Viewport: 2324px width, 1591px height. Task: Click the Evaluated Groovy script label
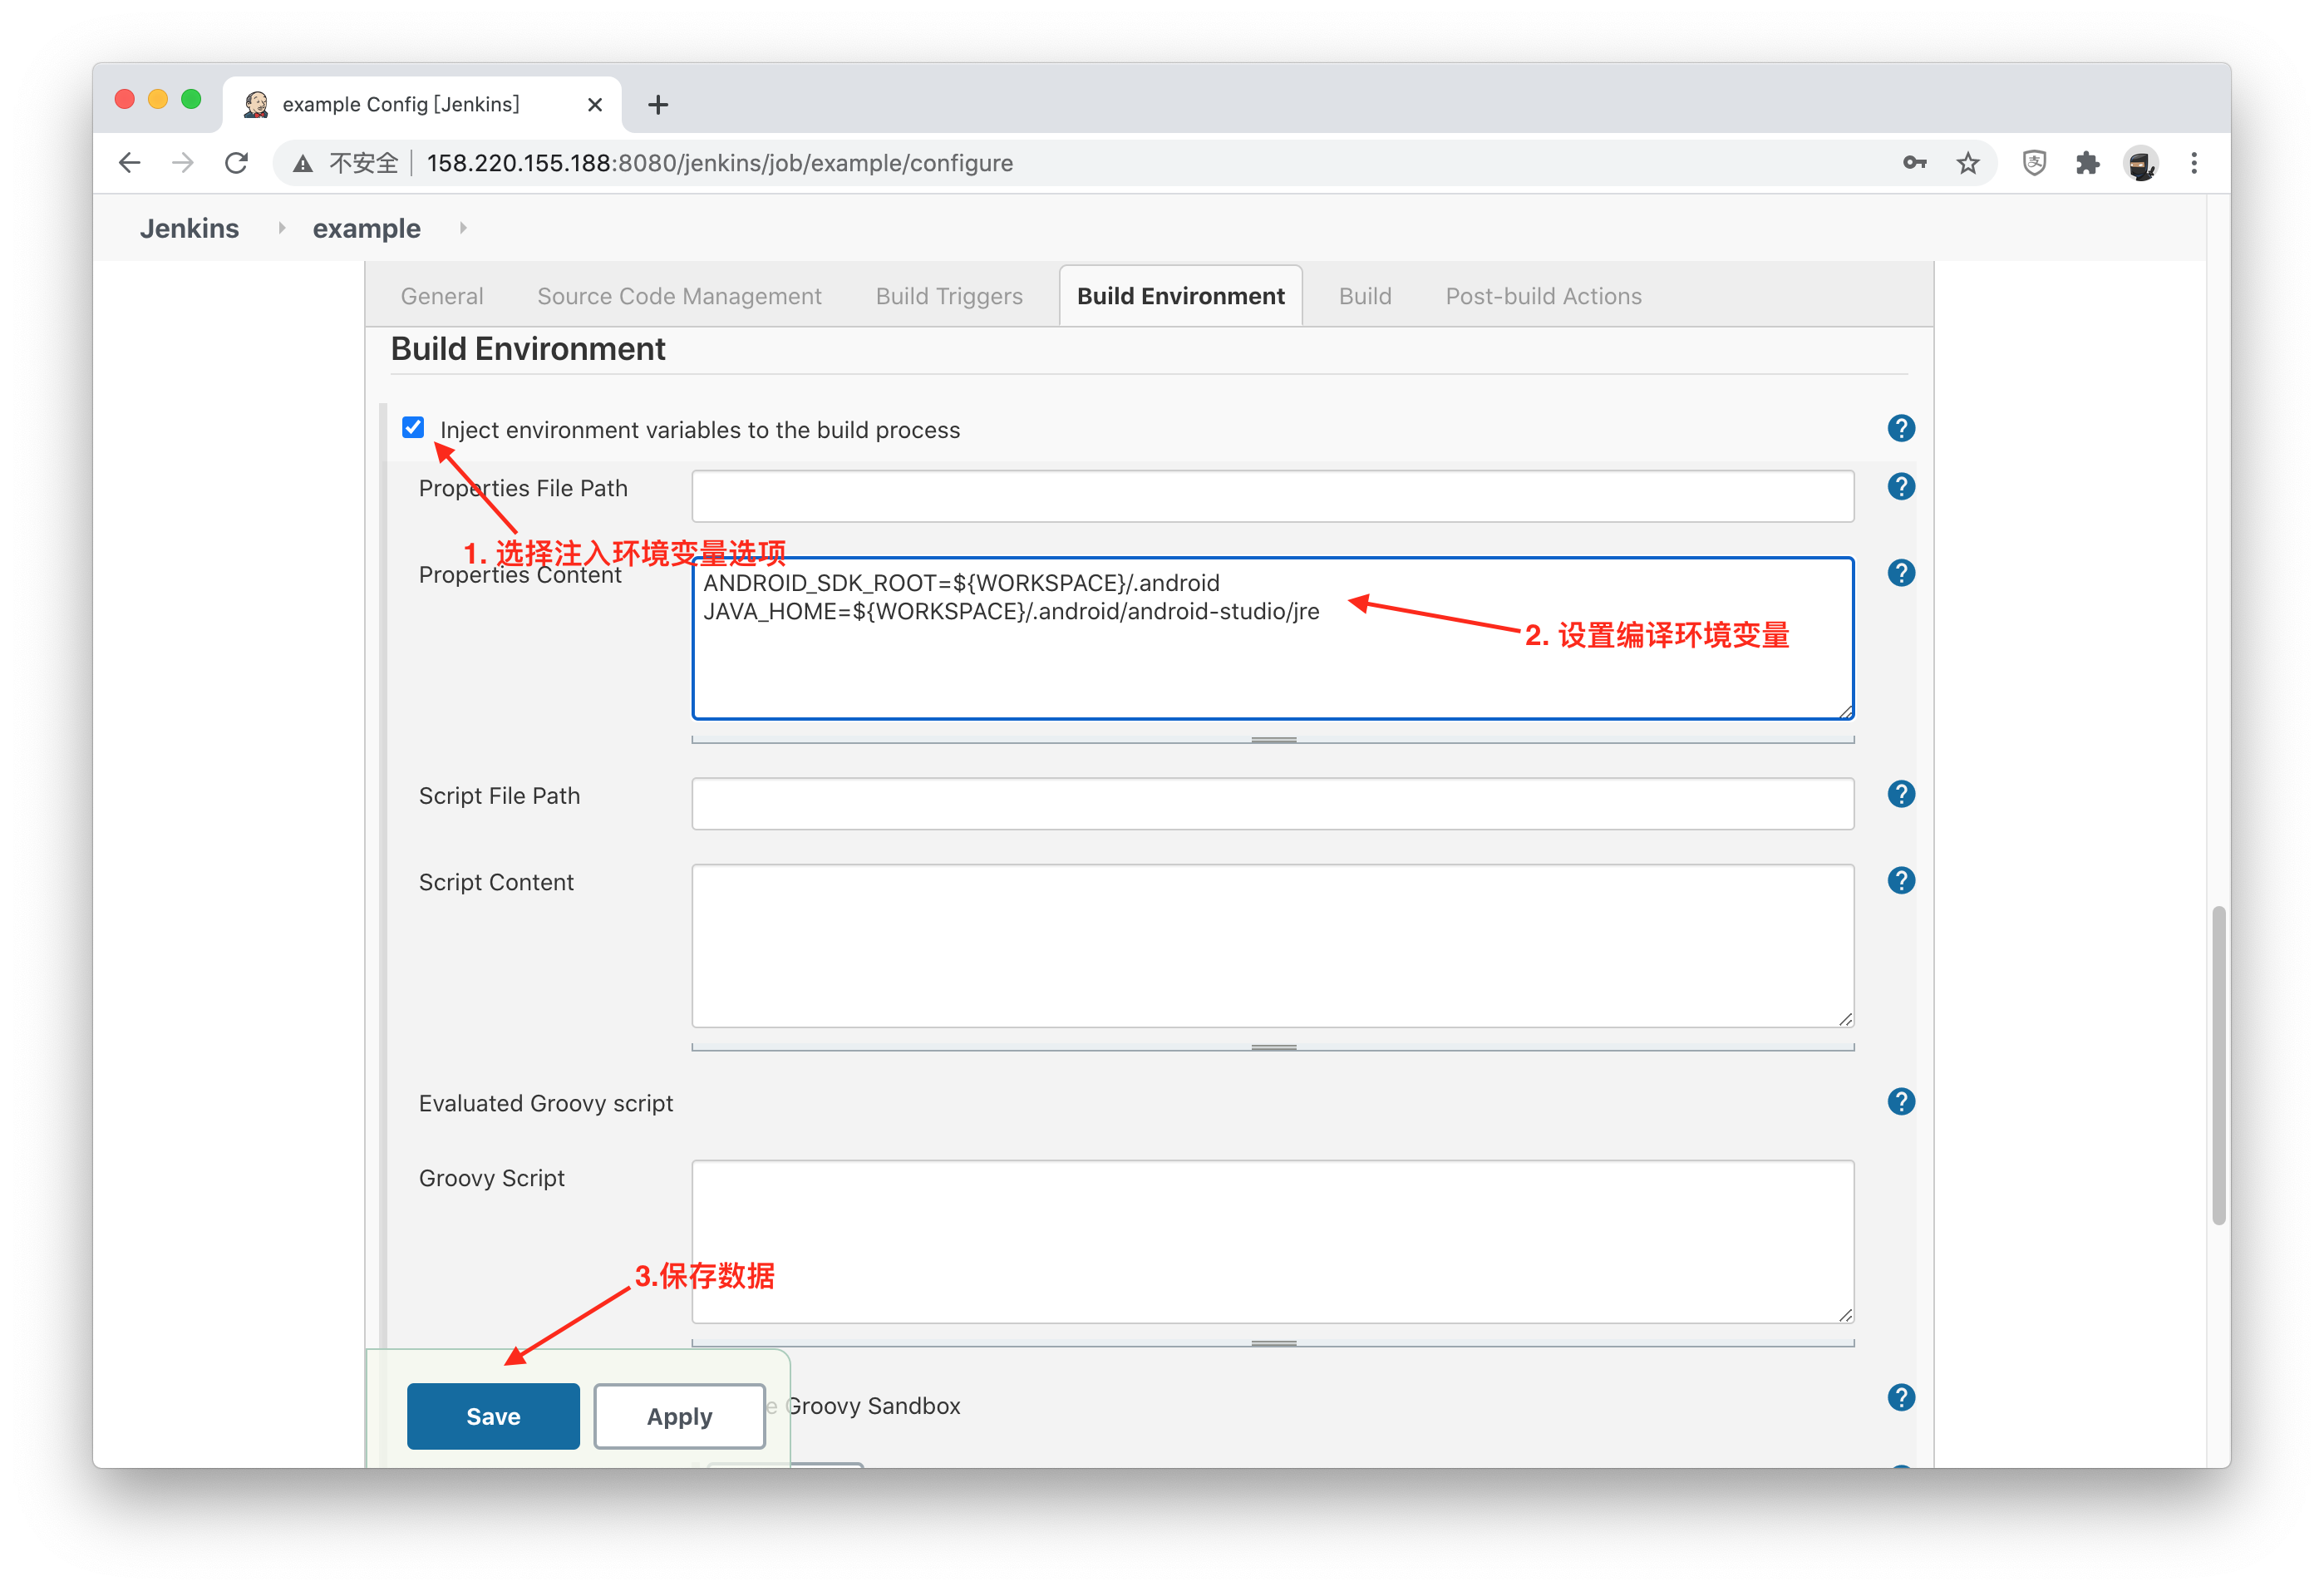(x=545, y=1103)
